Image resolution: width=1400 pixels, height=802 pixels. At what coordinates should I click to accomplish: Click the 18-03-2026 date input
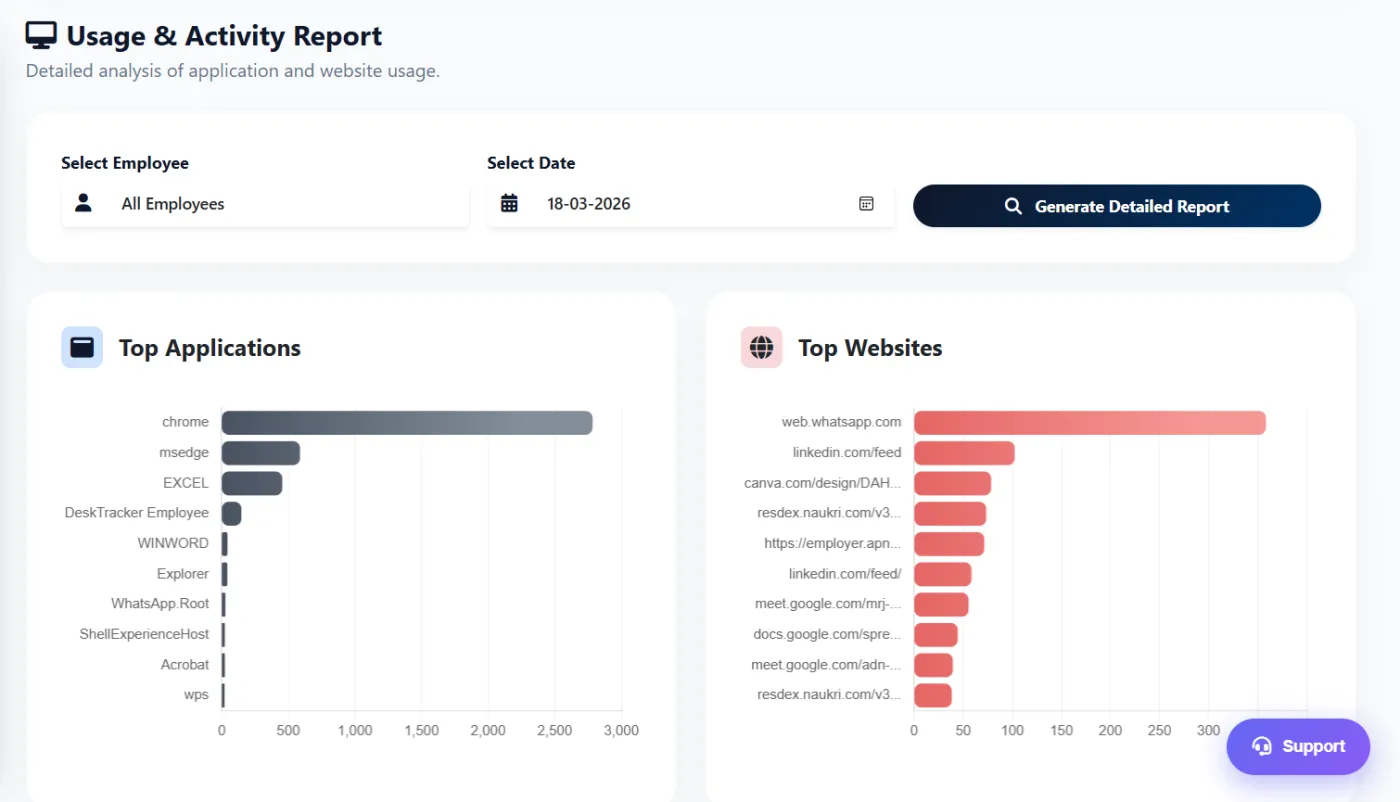691,204
